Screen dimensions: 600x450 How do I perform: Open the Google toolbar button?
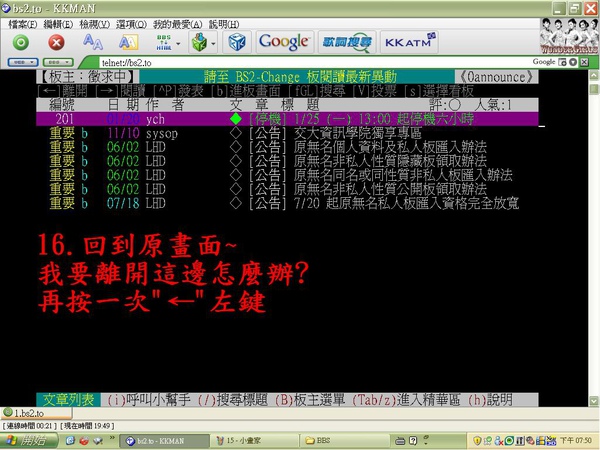[x=284, y=42]
